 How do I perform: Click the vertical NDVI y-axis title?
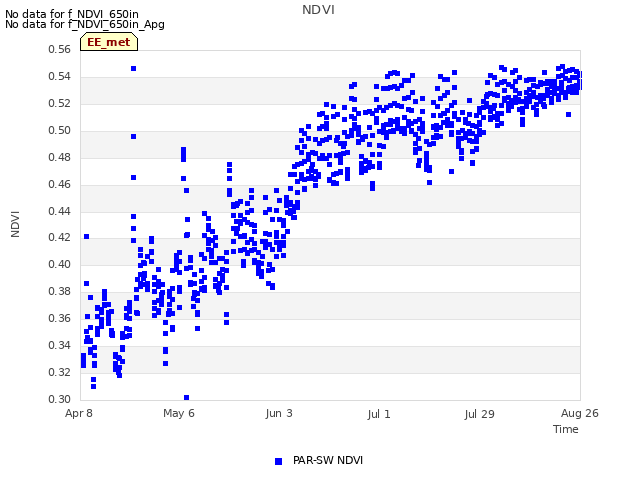point(15,224)
